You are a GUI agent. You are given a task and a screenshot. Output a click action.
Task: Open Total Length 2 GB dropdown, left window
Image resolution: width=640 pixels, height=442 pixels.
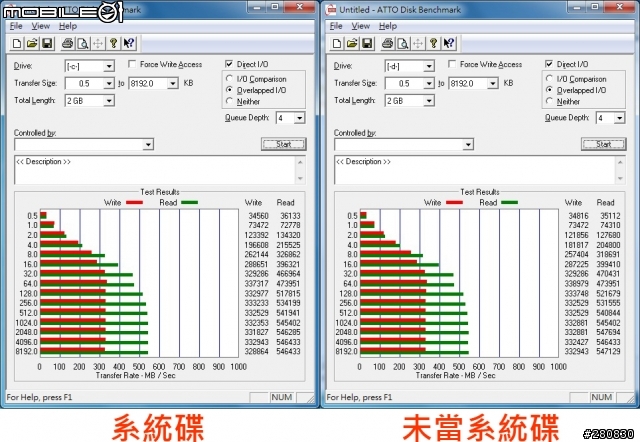pos(109,101)
